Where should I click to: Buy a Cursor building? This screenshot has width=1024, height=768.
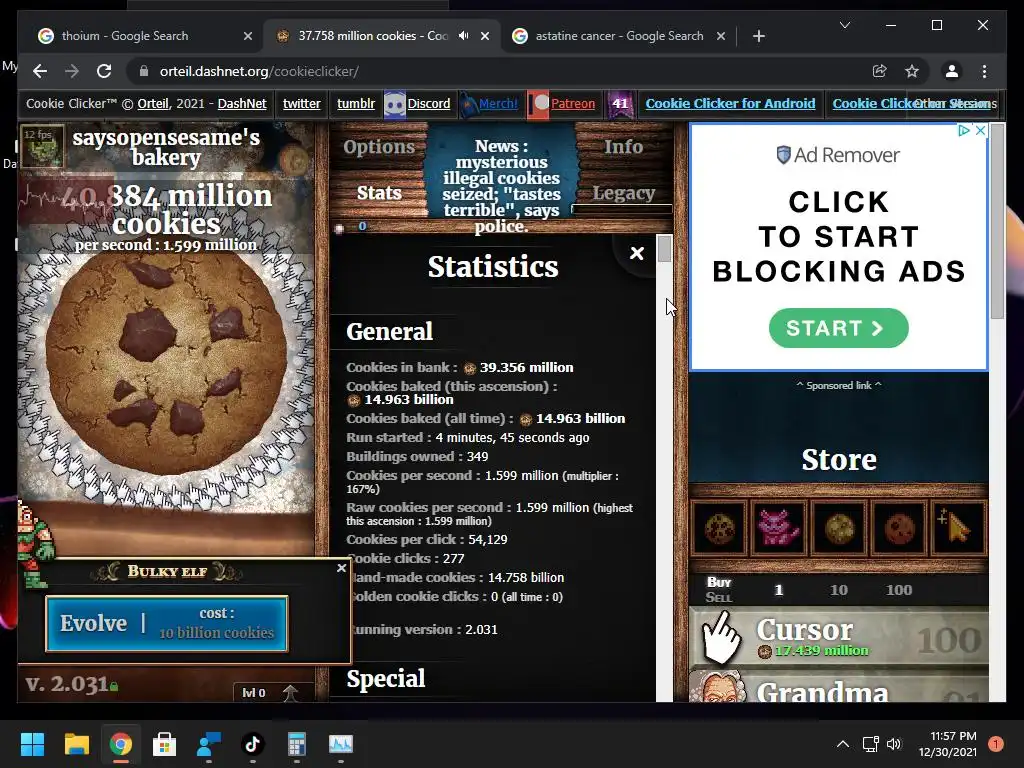(x=839, y=637)
